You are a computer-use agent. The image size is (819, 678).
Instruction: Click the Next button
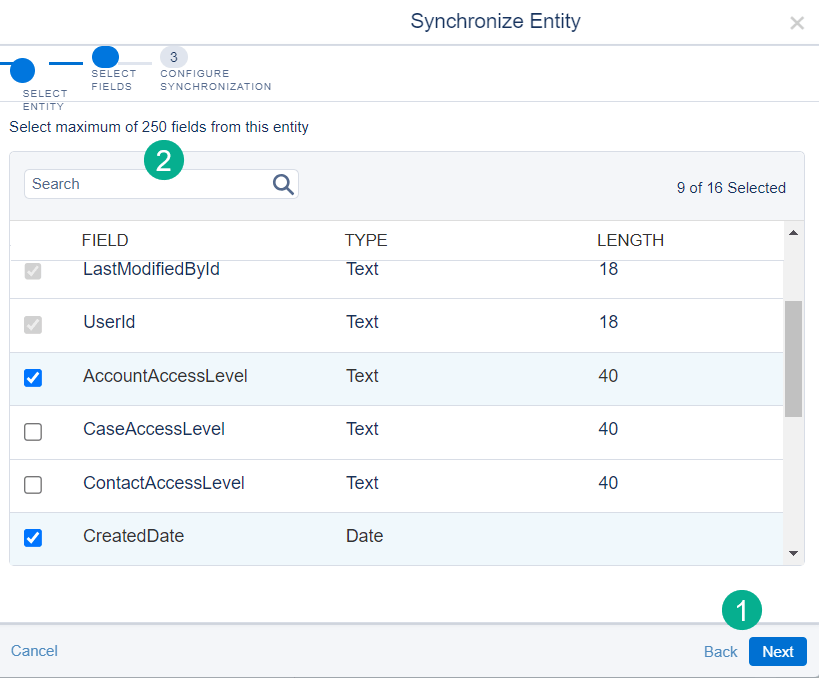777,651
